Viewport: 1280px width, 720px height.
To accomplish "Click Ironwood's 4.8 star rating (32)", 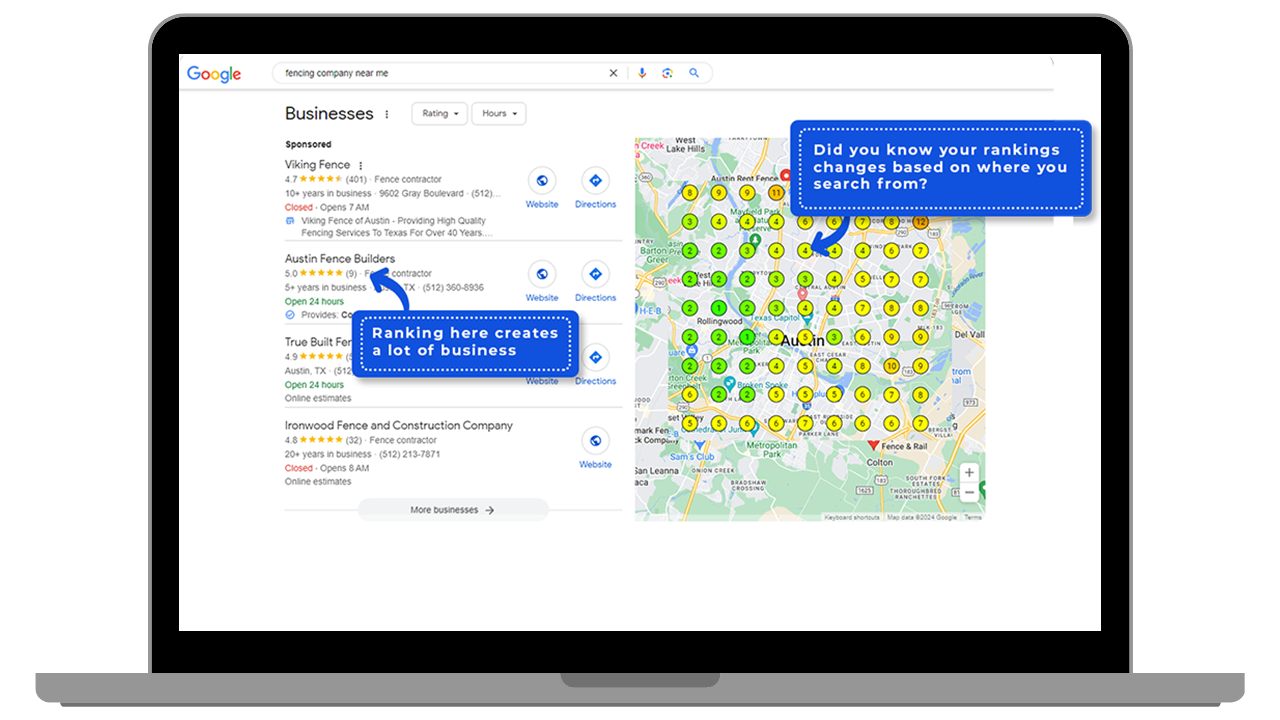I will click(323, 441).
